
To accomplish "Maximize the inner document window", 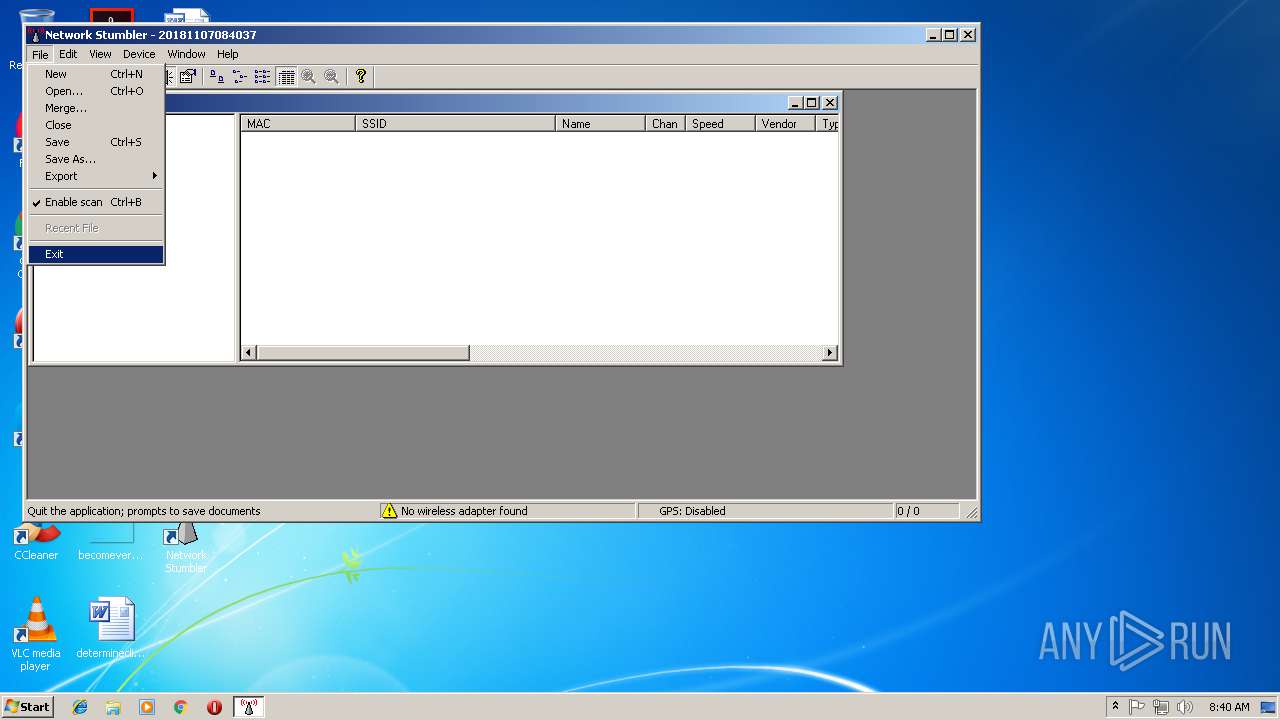I will click(812, 102).
